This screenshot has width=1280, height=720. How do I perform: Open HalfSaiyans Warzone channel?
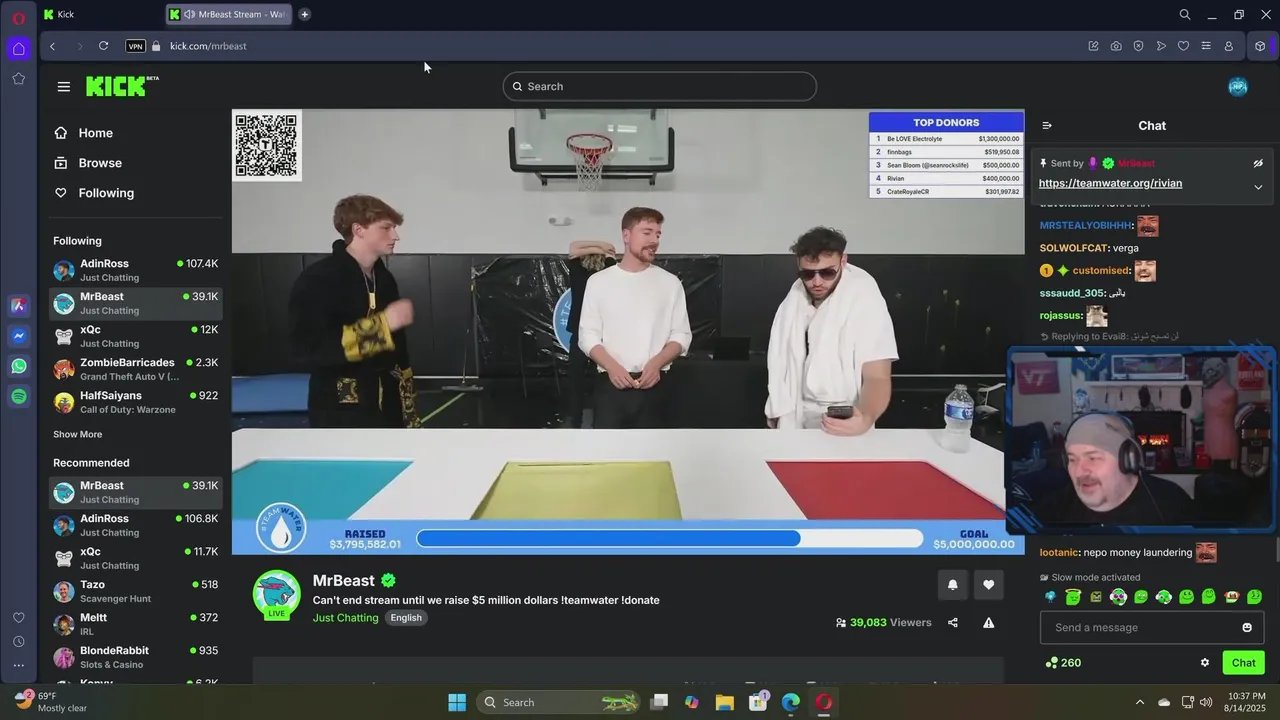135,402
